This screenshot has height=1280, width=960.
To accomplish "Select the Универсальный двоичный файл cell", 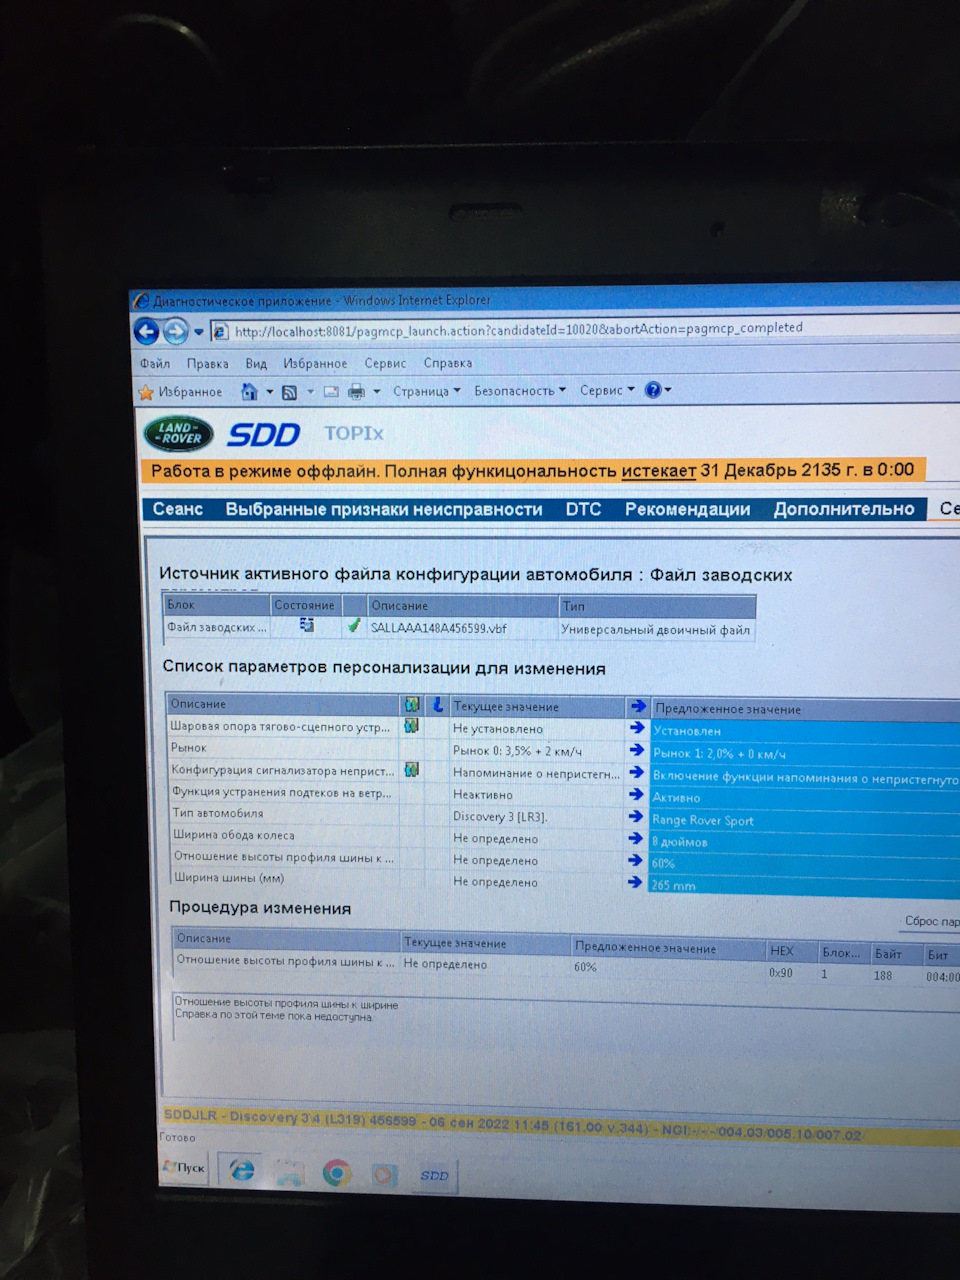I will tap(655, 630).
